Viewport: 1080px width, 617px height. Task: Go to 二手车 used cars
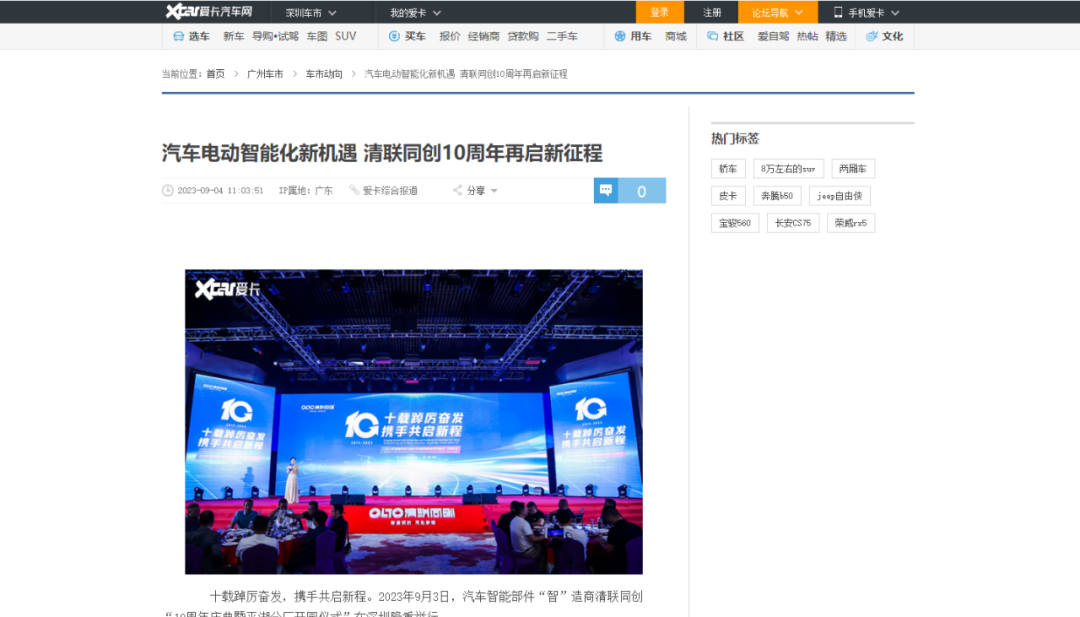(x=562, y=36)
